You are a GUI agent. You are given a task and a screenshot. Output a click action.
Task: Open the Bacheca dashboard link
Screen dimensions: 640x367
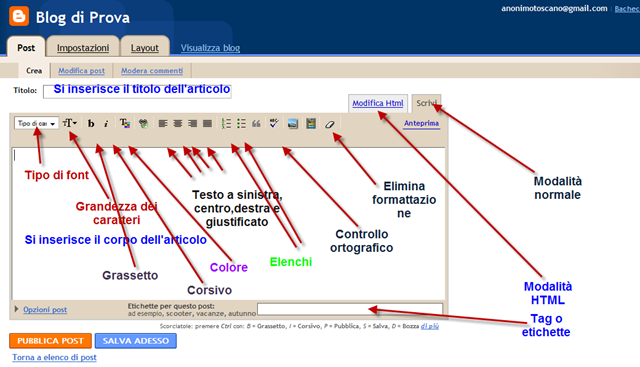click(627, 9)
